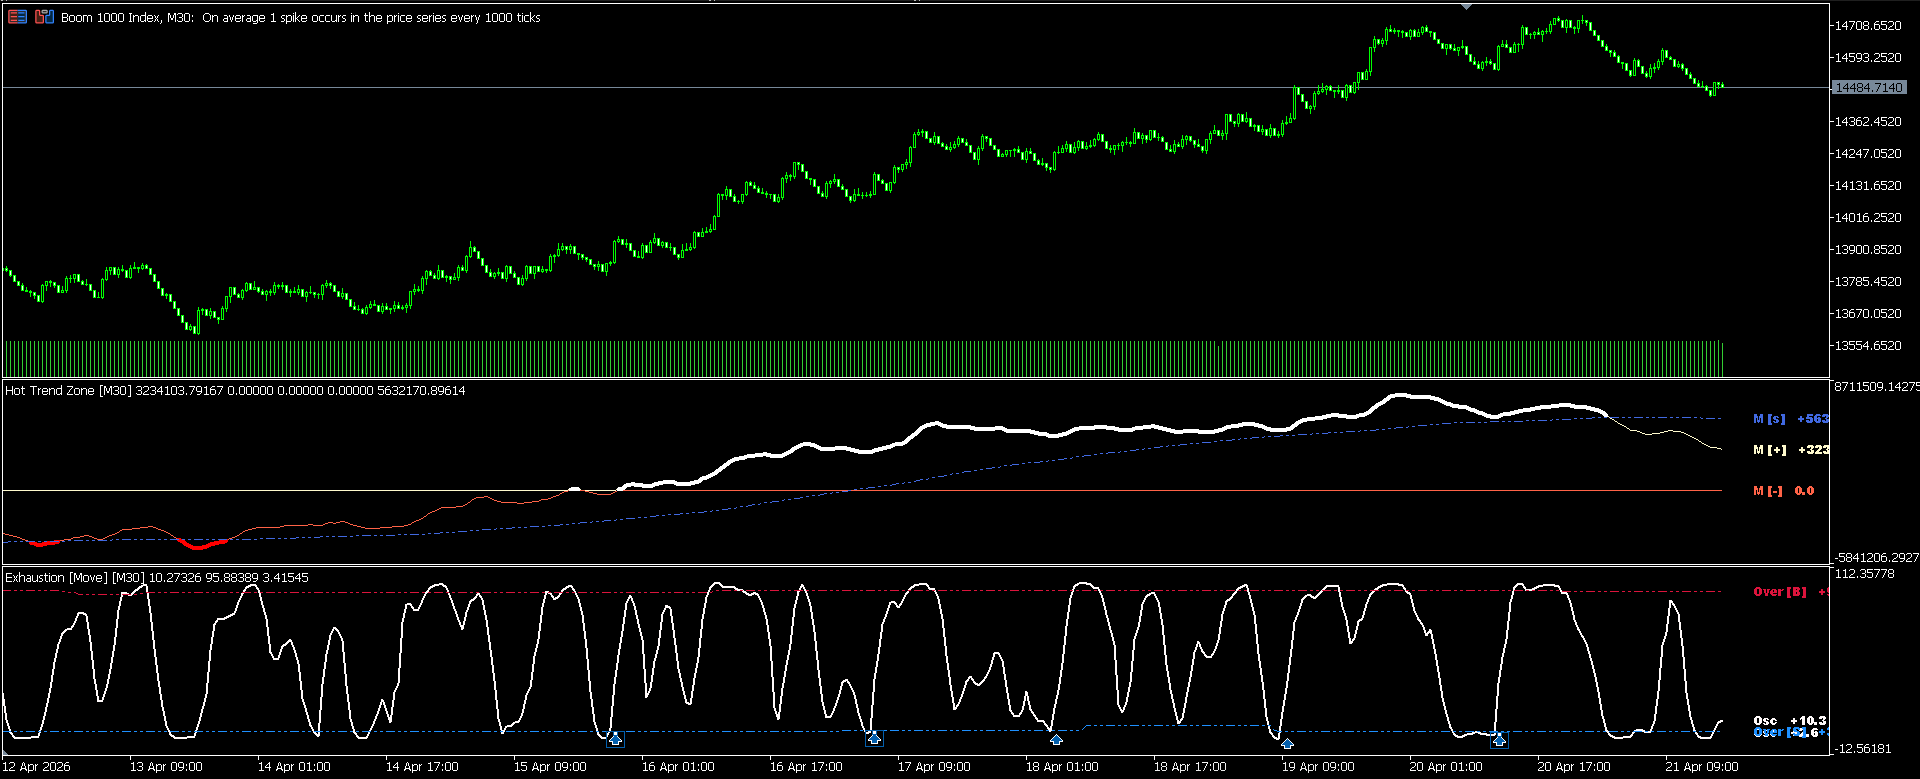
Task: Click the blue arrow just before 19 Apr 09:00
Action: point(1287,744)
